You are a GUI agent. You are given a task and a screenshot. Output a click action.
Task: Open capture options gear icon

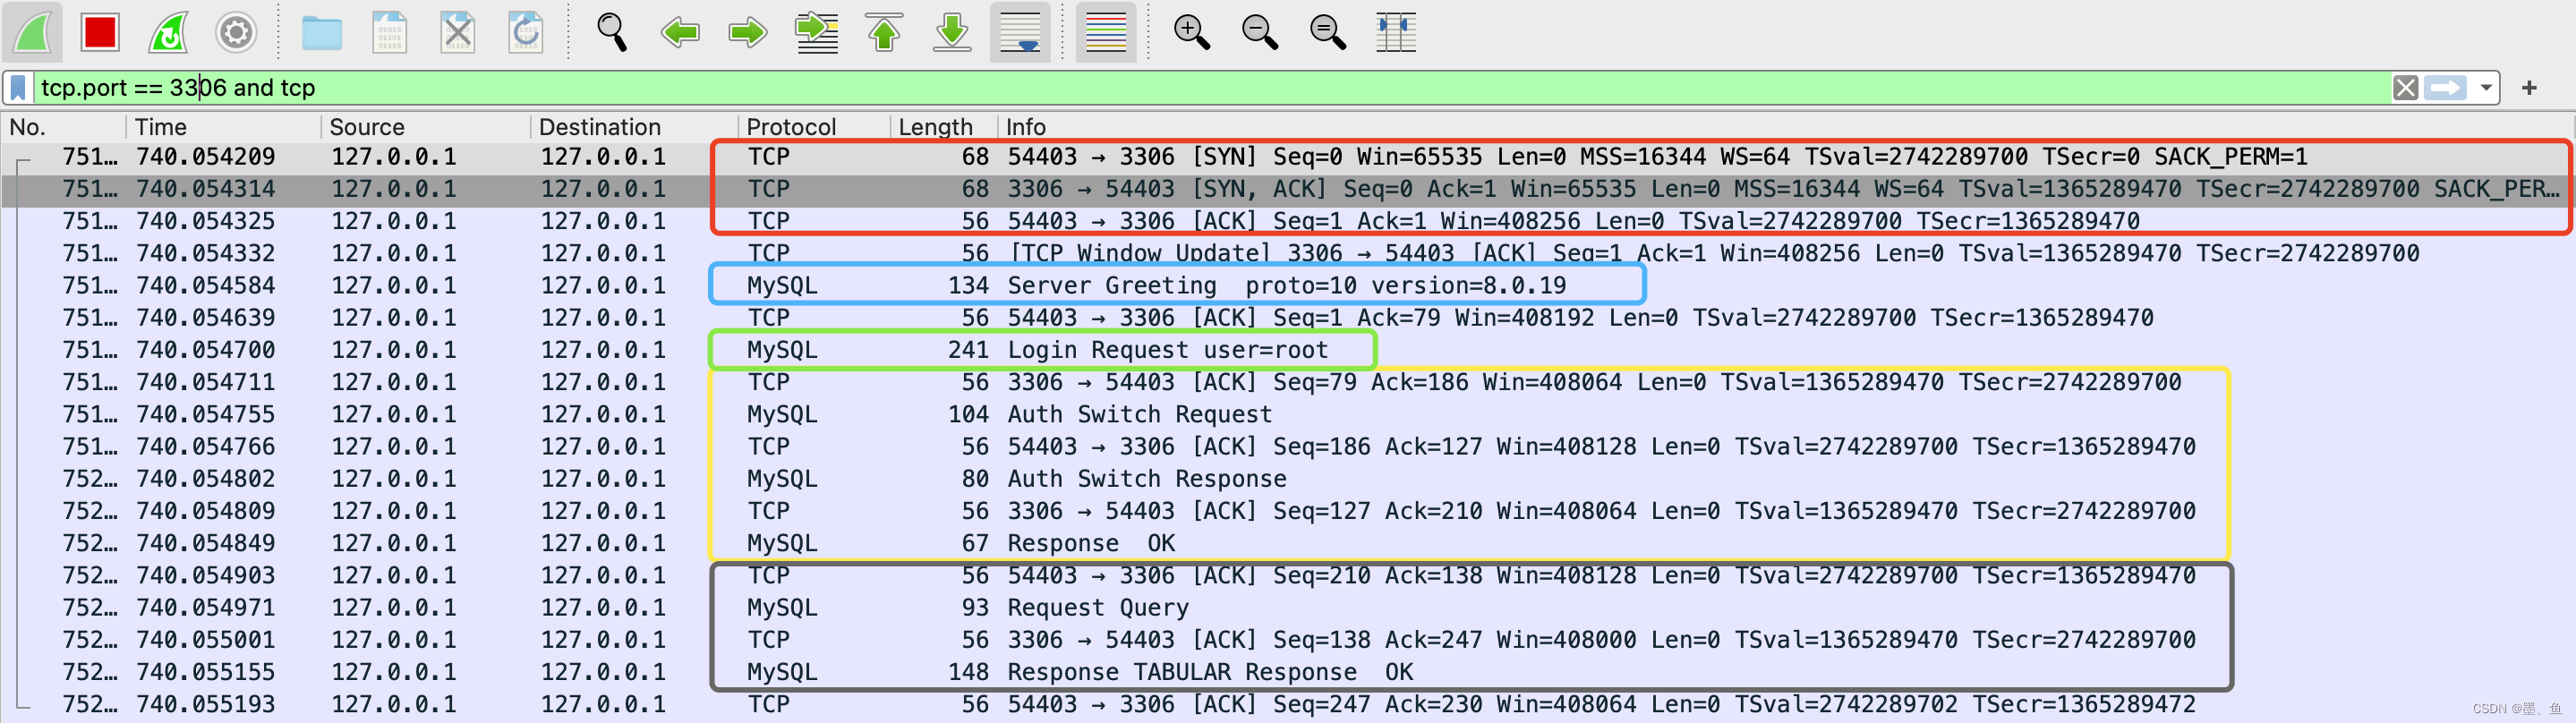(236, 32)
